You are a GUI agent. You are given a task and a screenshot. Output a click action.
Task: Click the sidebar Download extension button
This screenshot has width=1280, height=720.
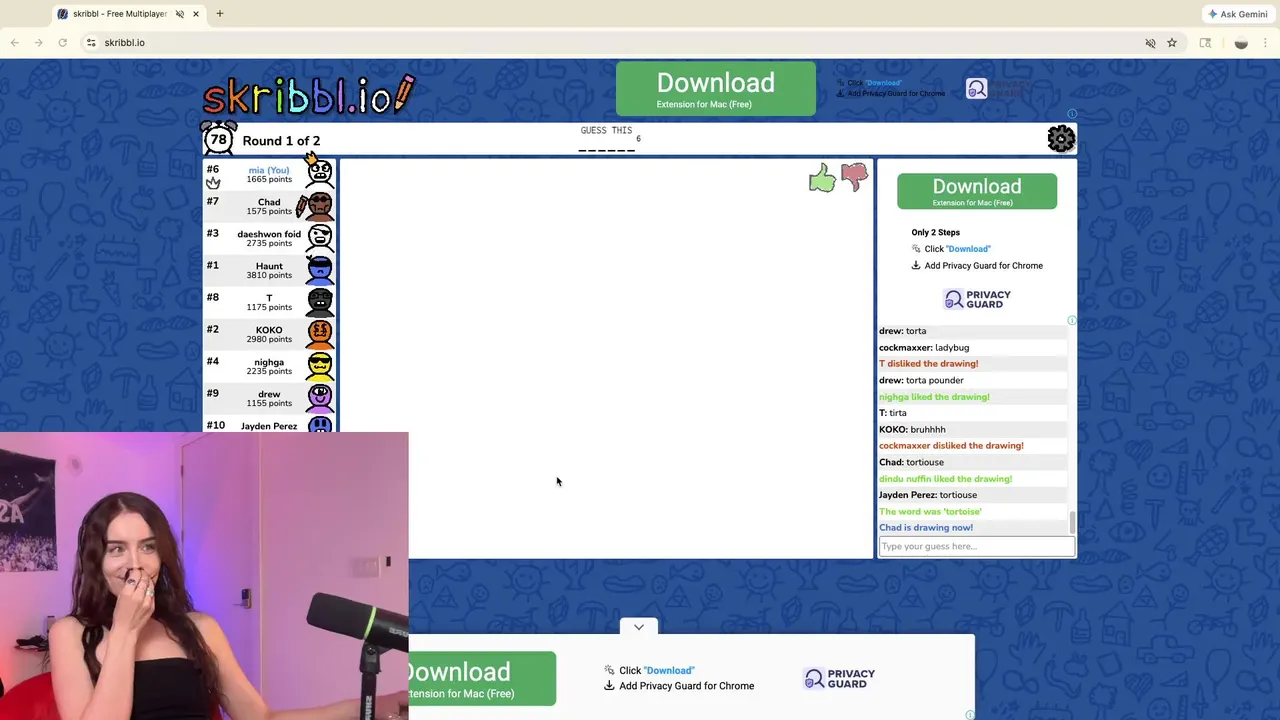(x=977, y=191)
